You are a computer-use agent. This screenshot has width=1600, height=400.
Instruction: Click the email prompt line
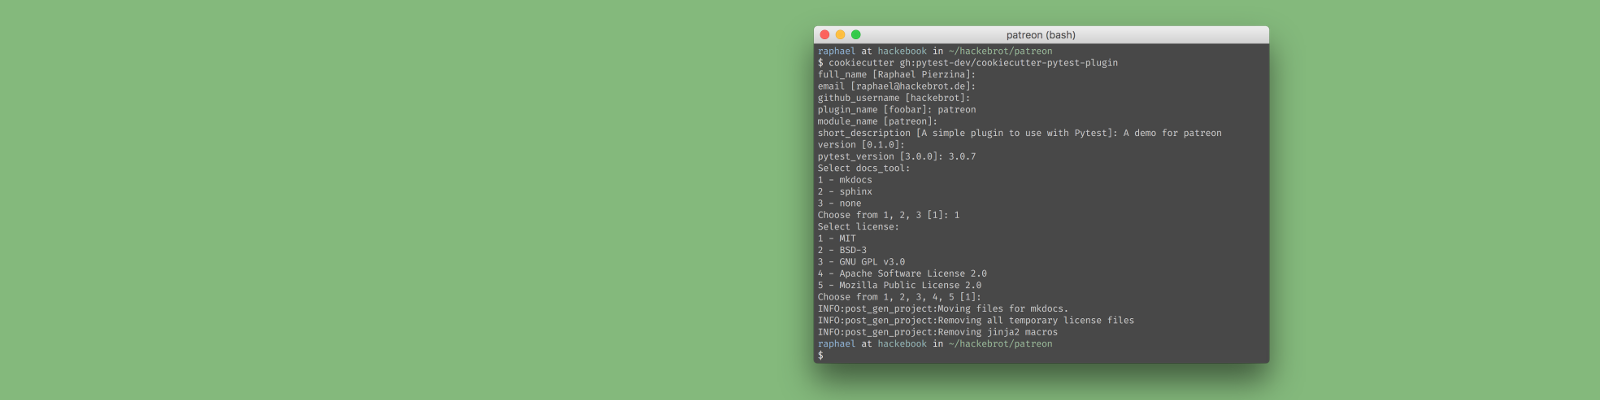(896, 86)
